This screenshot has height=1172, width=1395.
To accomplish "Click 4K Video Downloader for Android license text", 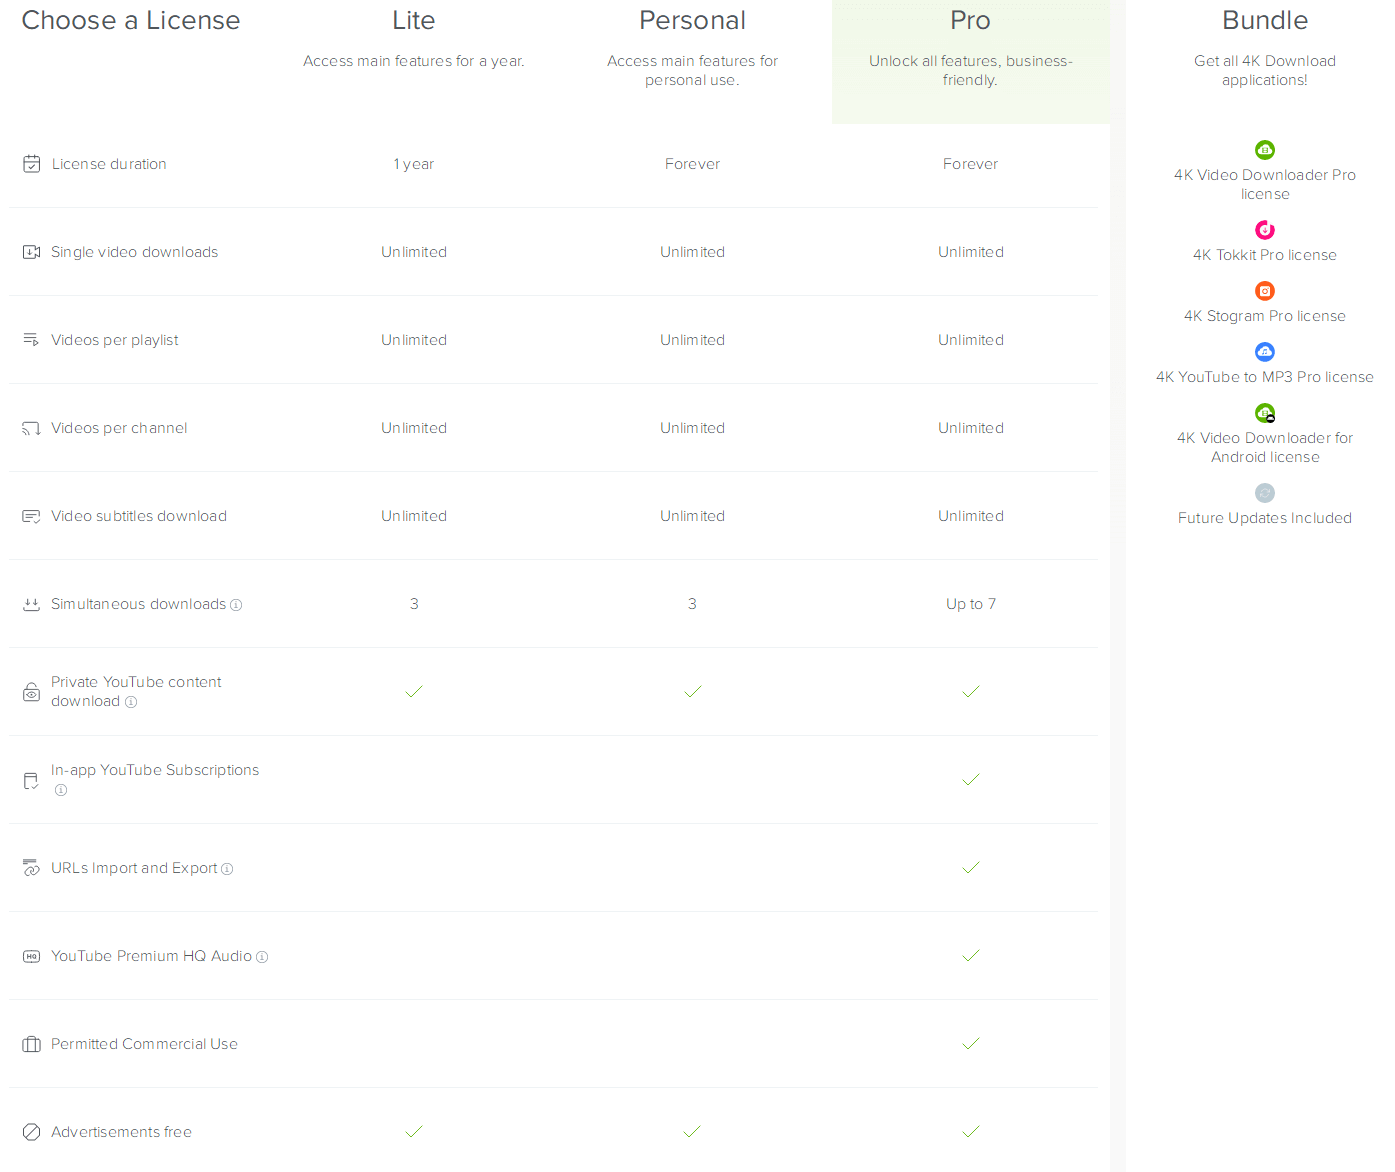I will point(1265,447).
